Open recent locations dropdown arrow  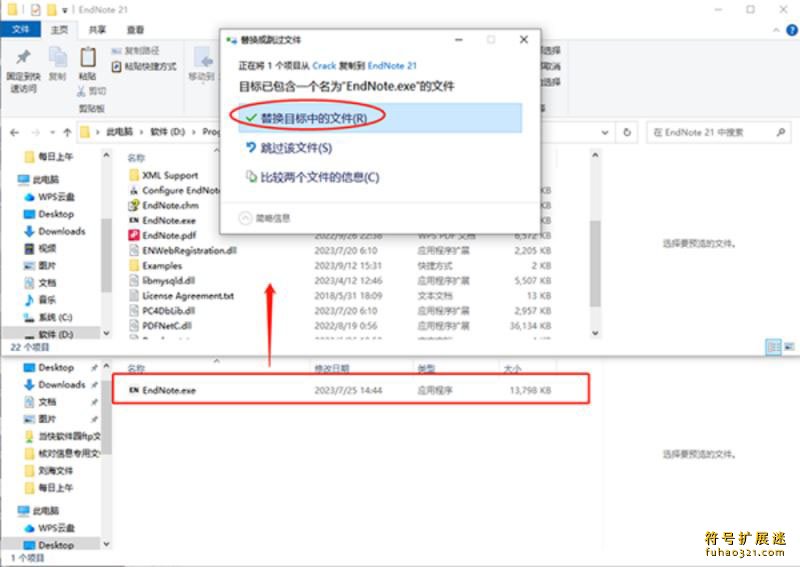(x=53, y=133)
